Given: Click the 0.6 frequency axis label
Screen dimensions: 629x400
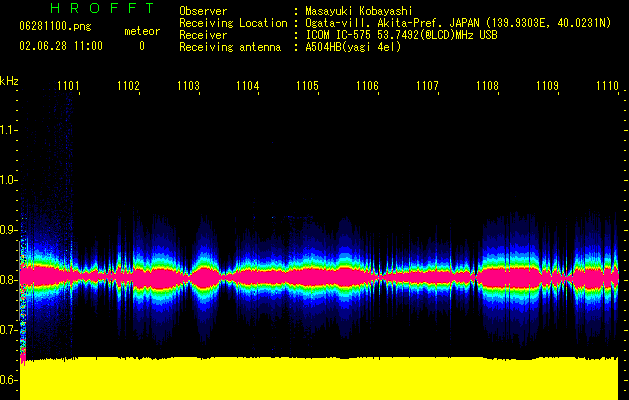Looking at the screenshot, I should tap(8, 380).
